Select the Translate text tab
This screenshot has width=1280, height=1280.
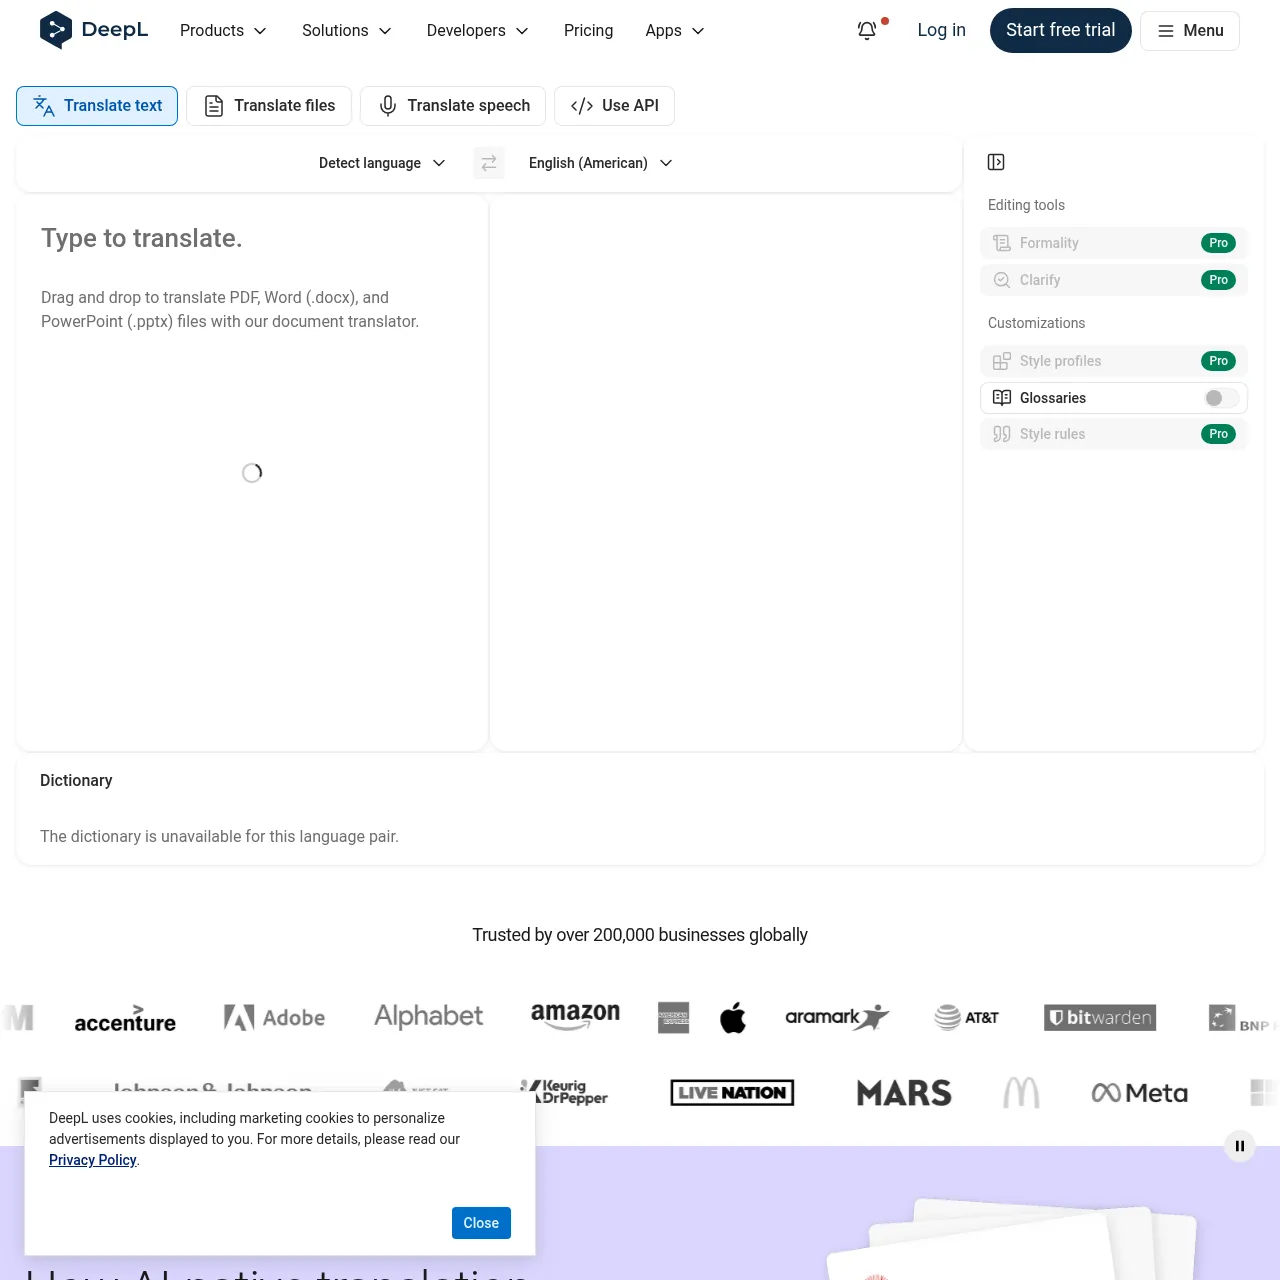click(97, 106)
